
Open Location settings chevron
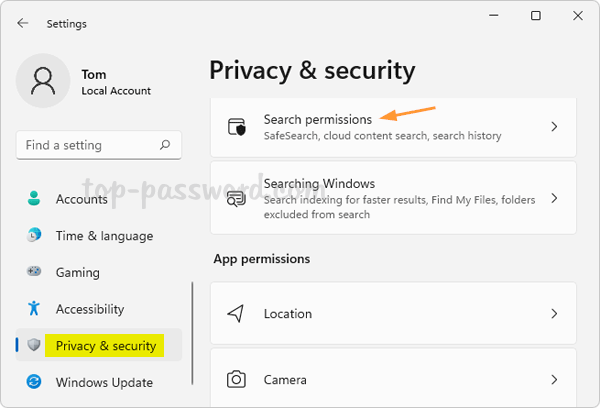pyautogui.click(x=554, y=313)
